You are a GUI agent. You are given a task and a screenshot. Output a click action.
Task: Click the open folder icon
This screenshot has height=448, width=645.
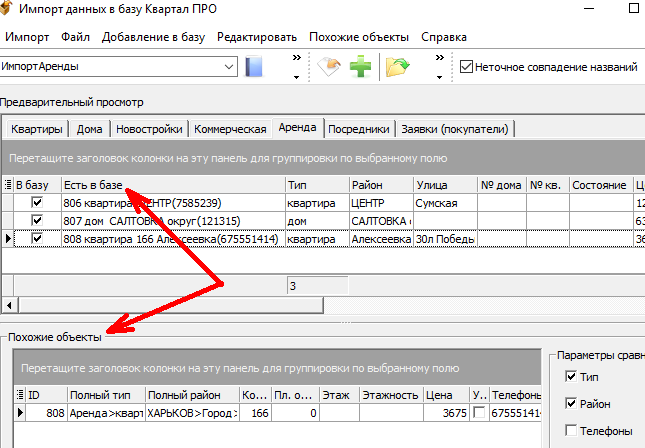pos(399,68)
